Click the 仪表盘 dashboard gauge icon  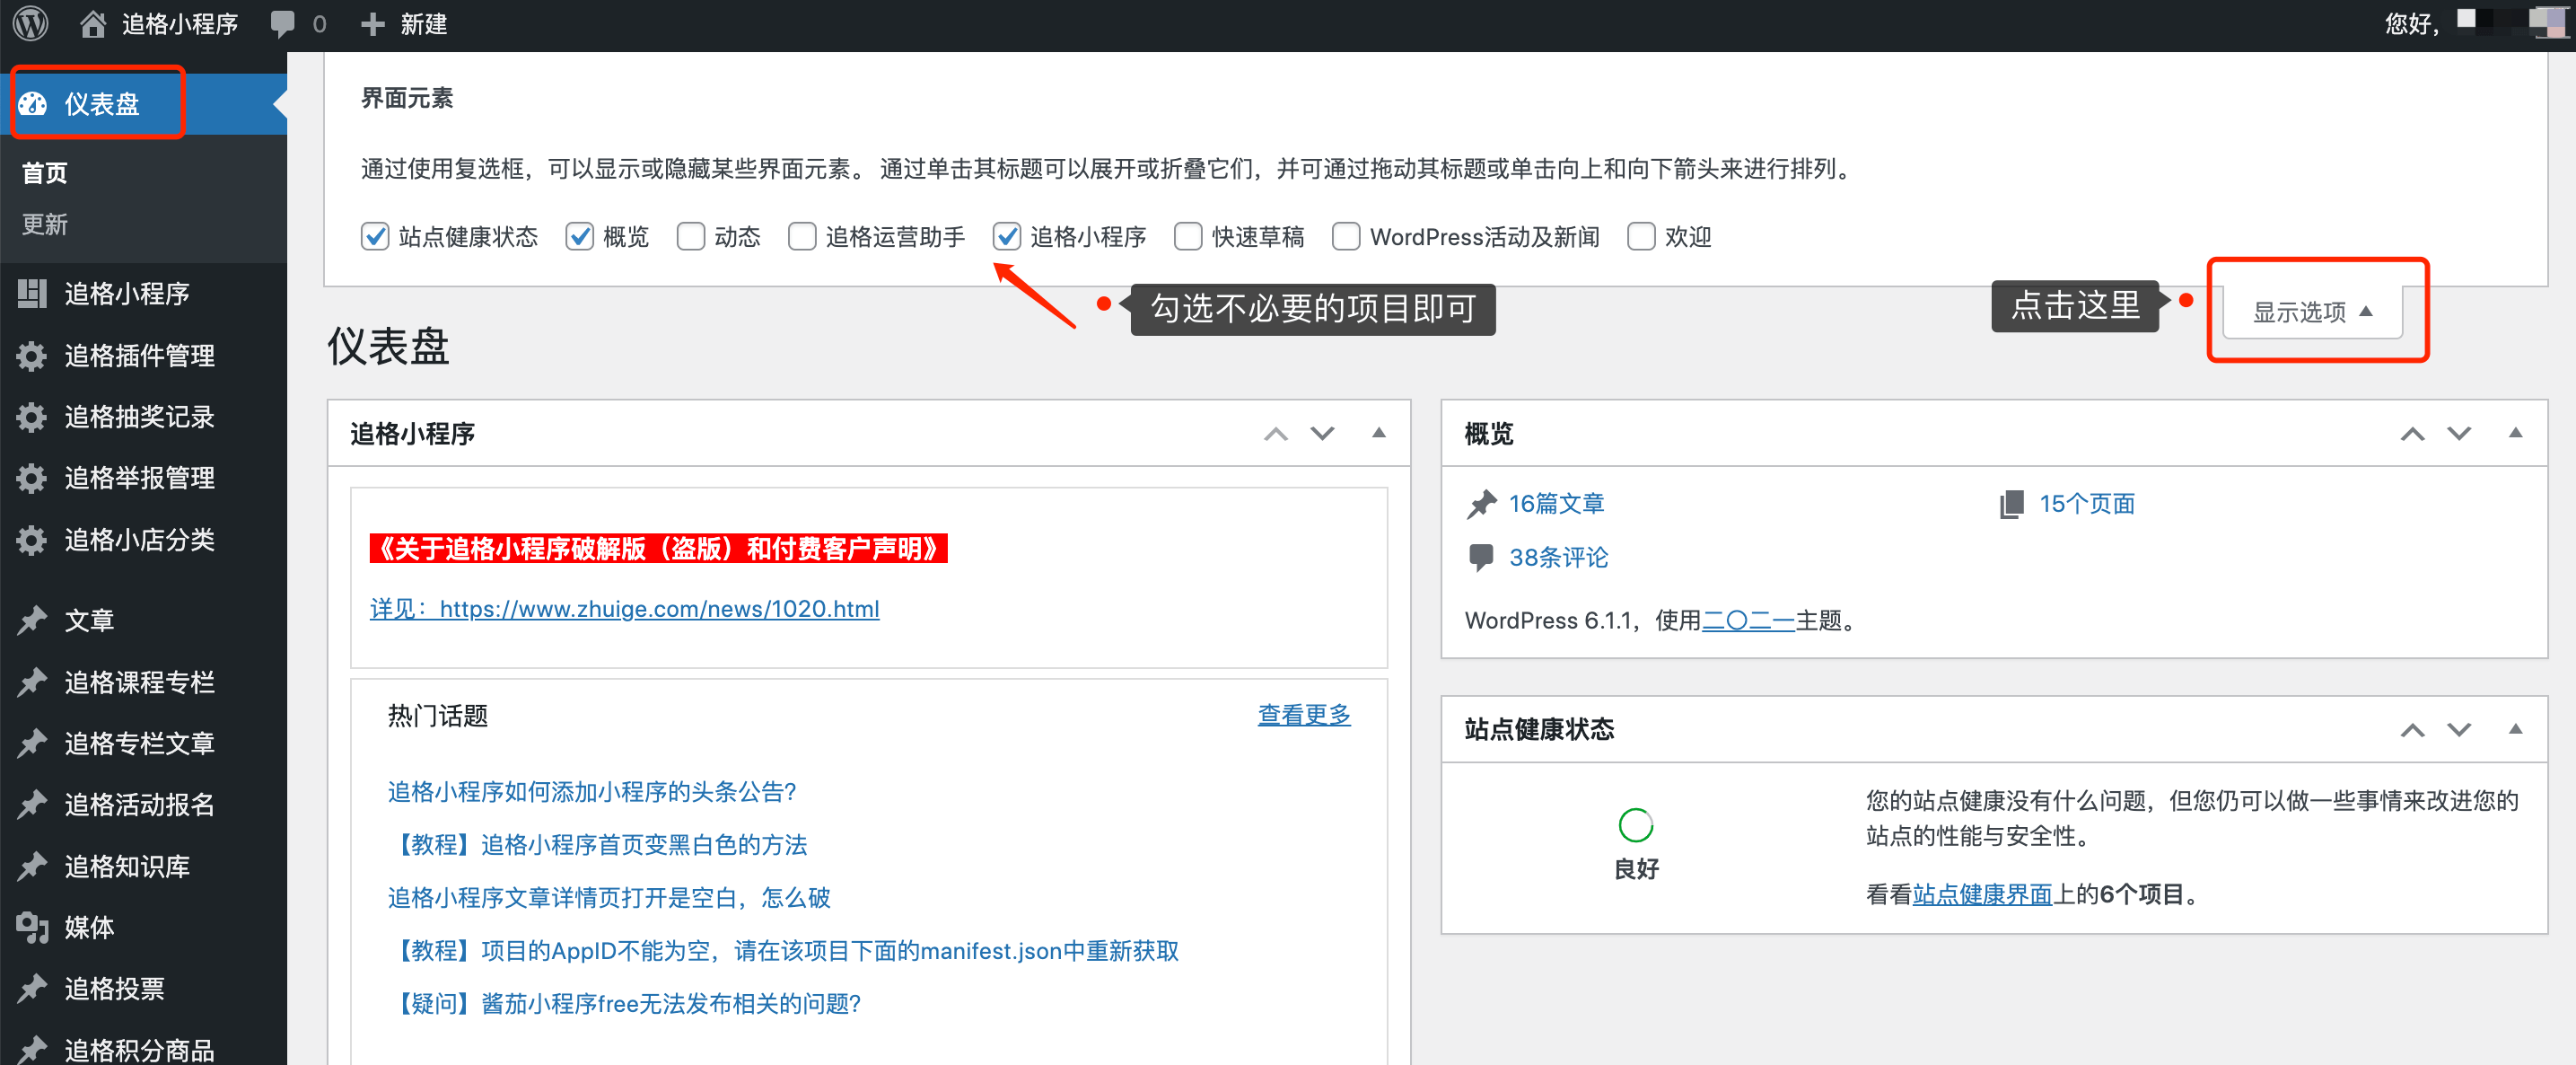tap(33, 103)
